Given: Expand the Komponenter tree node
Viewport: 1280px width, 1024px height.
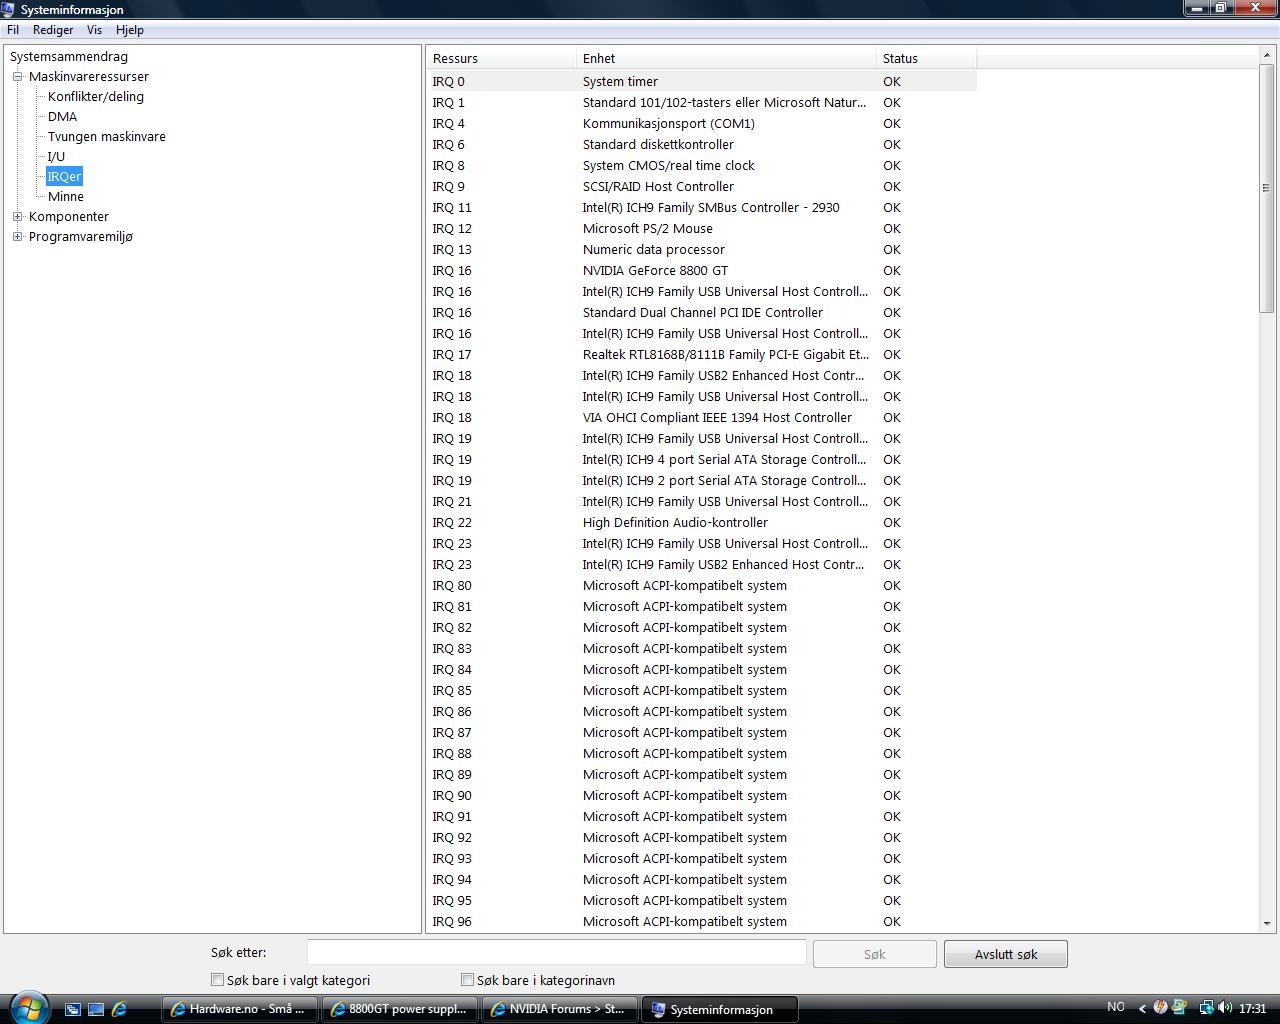Looking at the screenshot, I should point(17,216).
